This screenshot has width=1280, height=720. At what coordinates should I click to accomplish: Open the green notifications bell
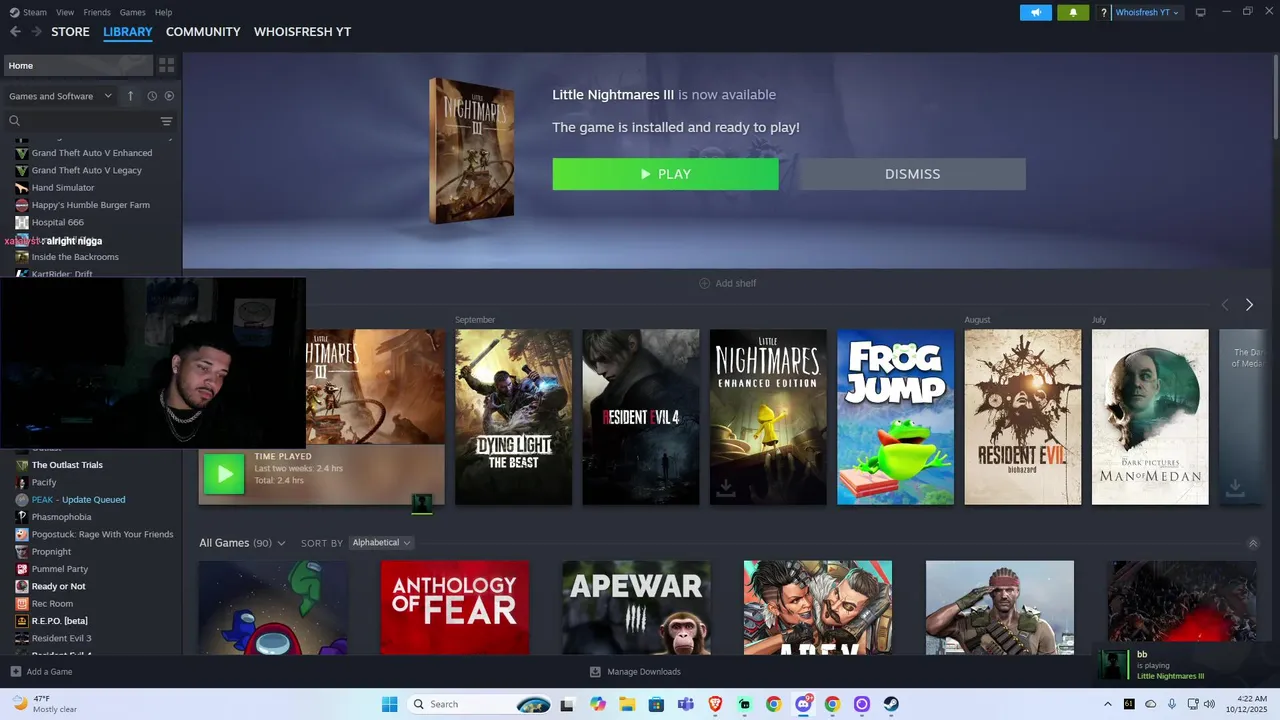[1073, 12]
